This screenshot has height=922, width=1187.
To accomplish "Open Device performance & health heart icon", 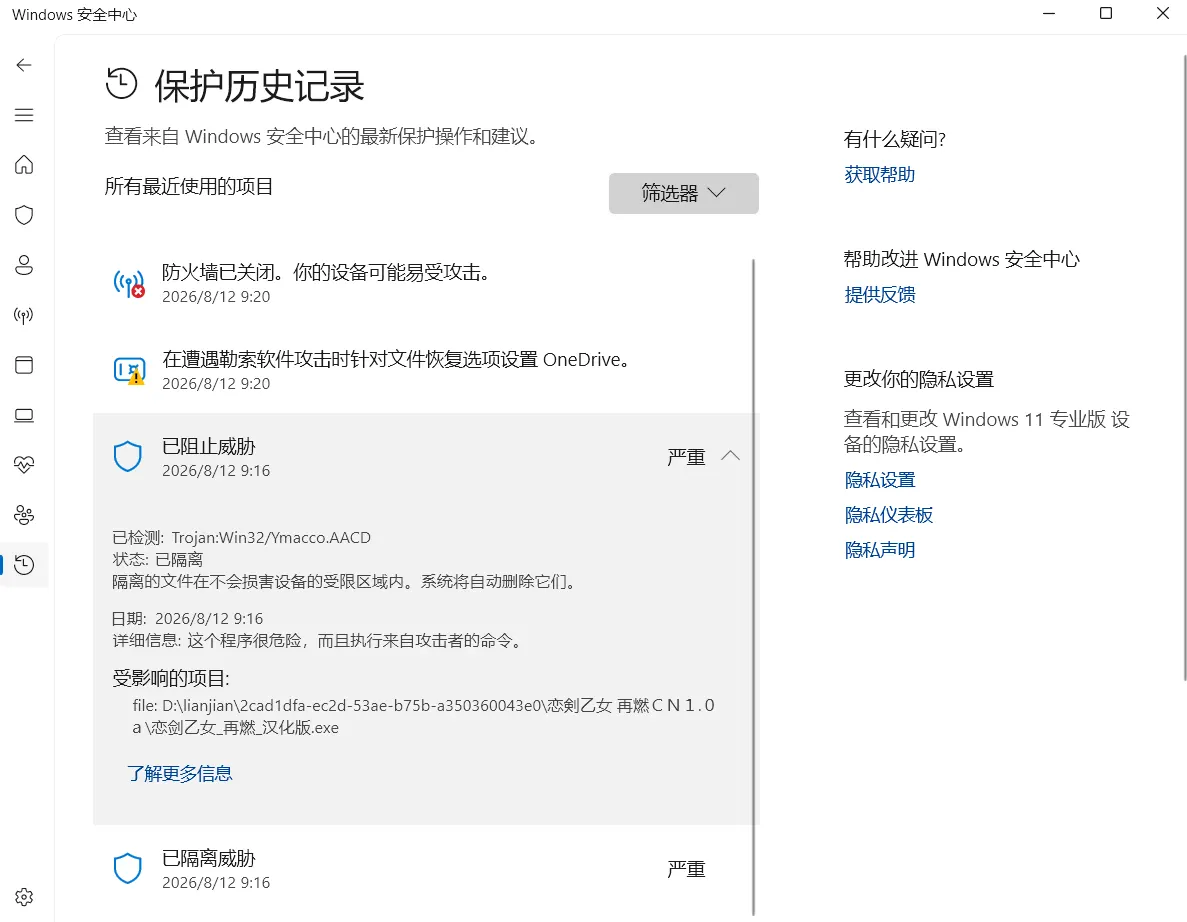I will coord(23,465).
